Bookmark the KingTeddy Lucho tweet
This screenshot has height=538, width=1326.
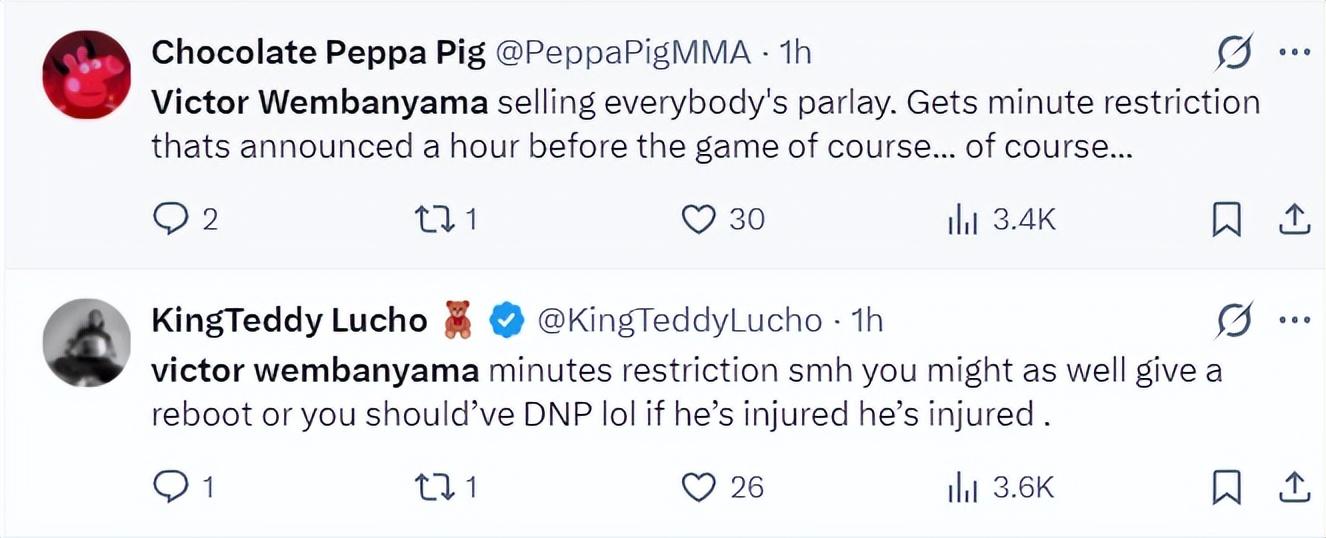(x=1226, y=487)
